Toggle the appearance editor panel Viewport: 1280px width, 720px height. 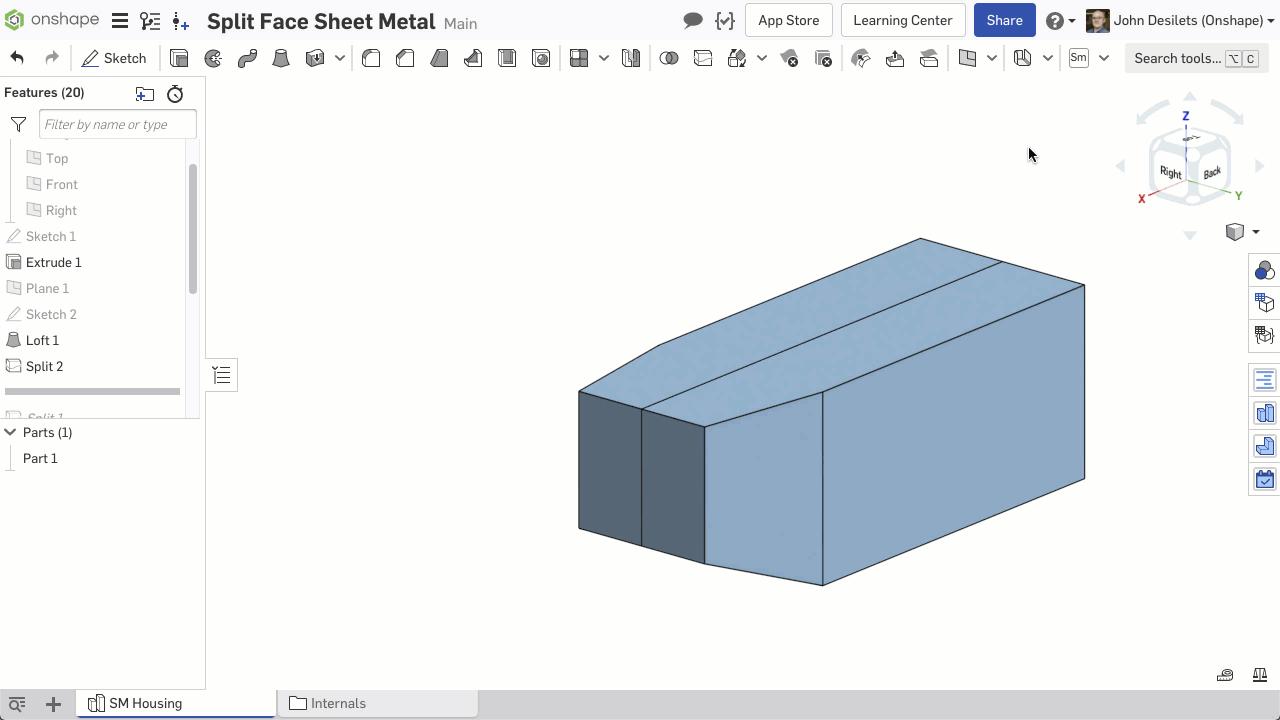coord(1264,270)
